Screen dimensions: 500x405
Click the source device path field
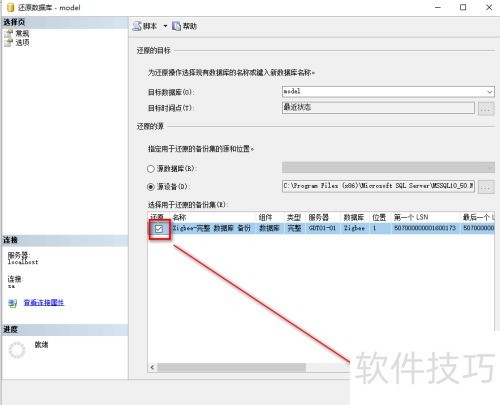378,186
